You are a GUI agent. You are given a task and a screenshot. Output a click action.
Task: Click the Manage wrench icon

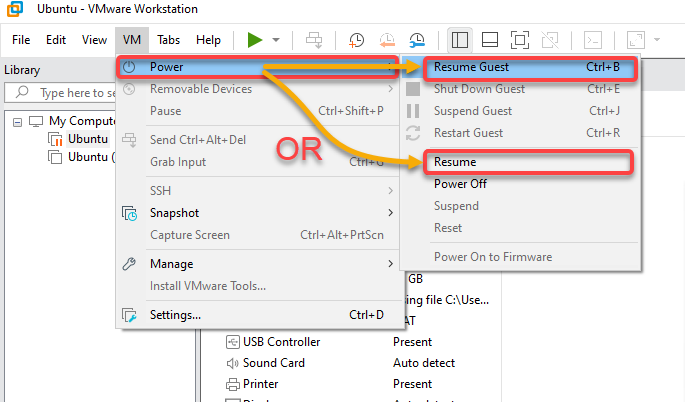coord(129,264)
